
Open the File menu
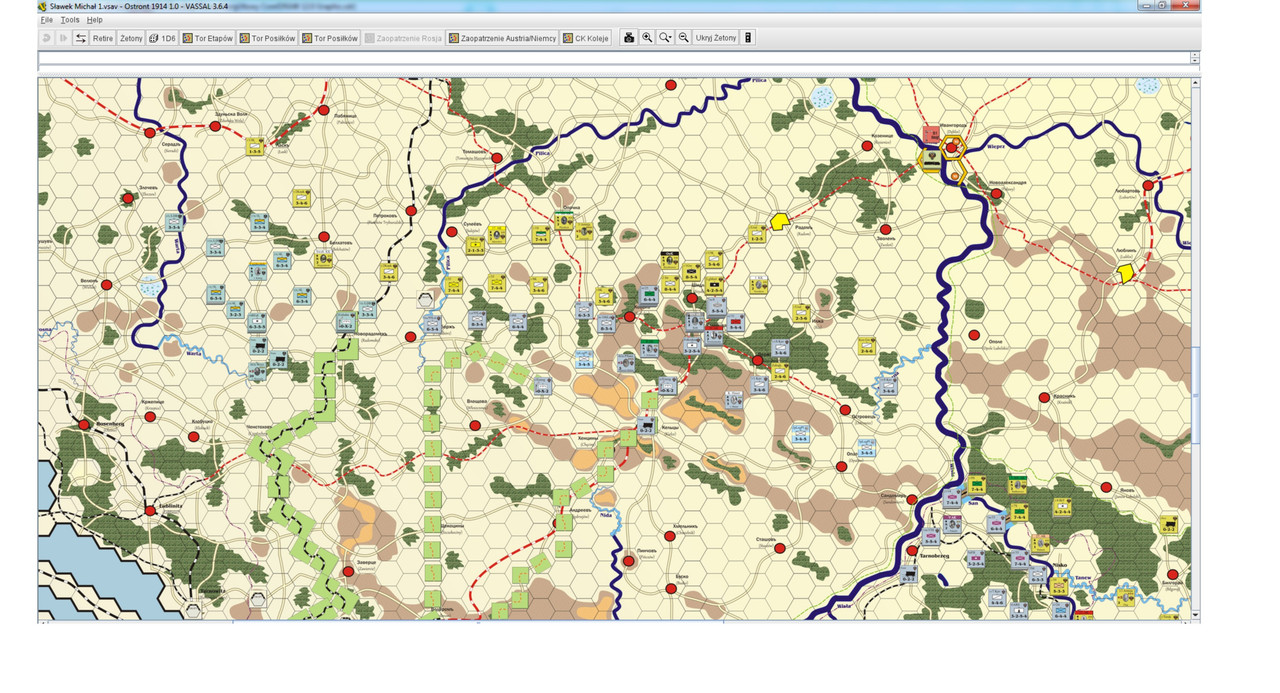(47, 20)
